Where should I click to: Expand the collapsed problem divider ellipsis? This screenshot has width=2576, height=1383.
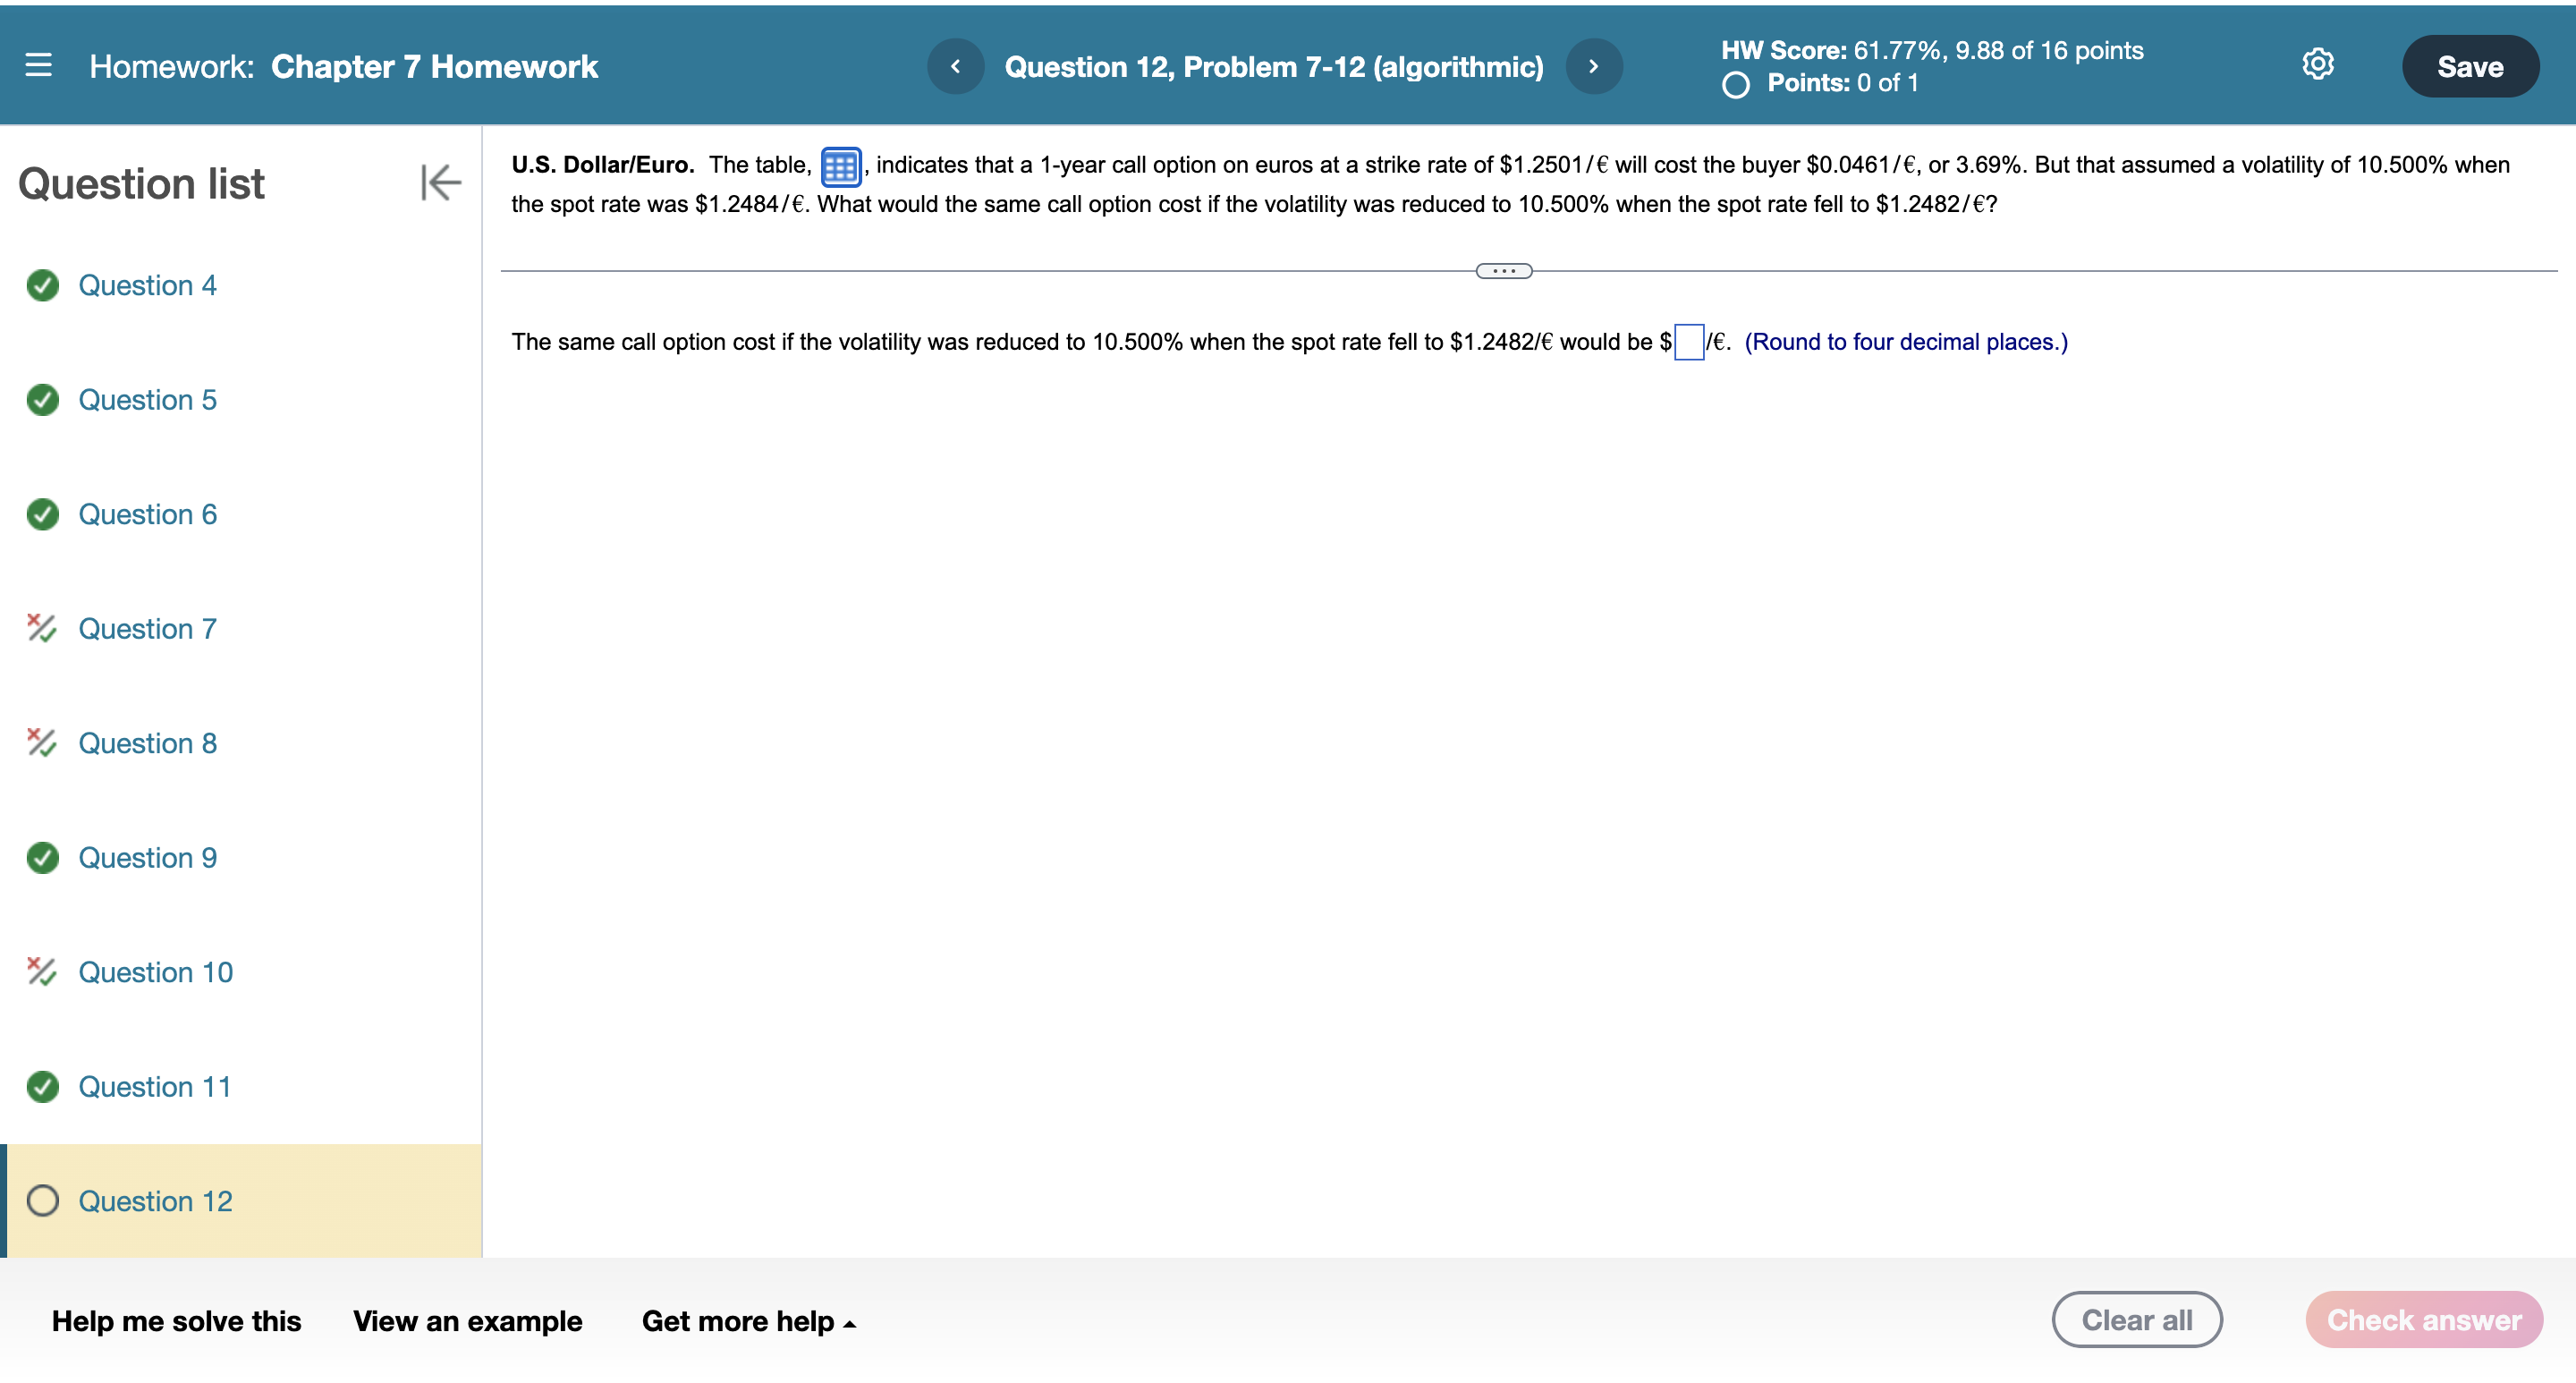1503,271
